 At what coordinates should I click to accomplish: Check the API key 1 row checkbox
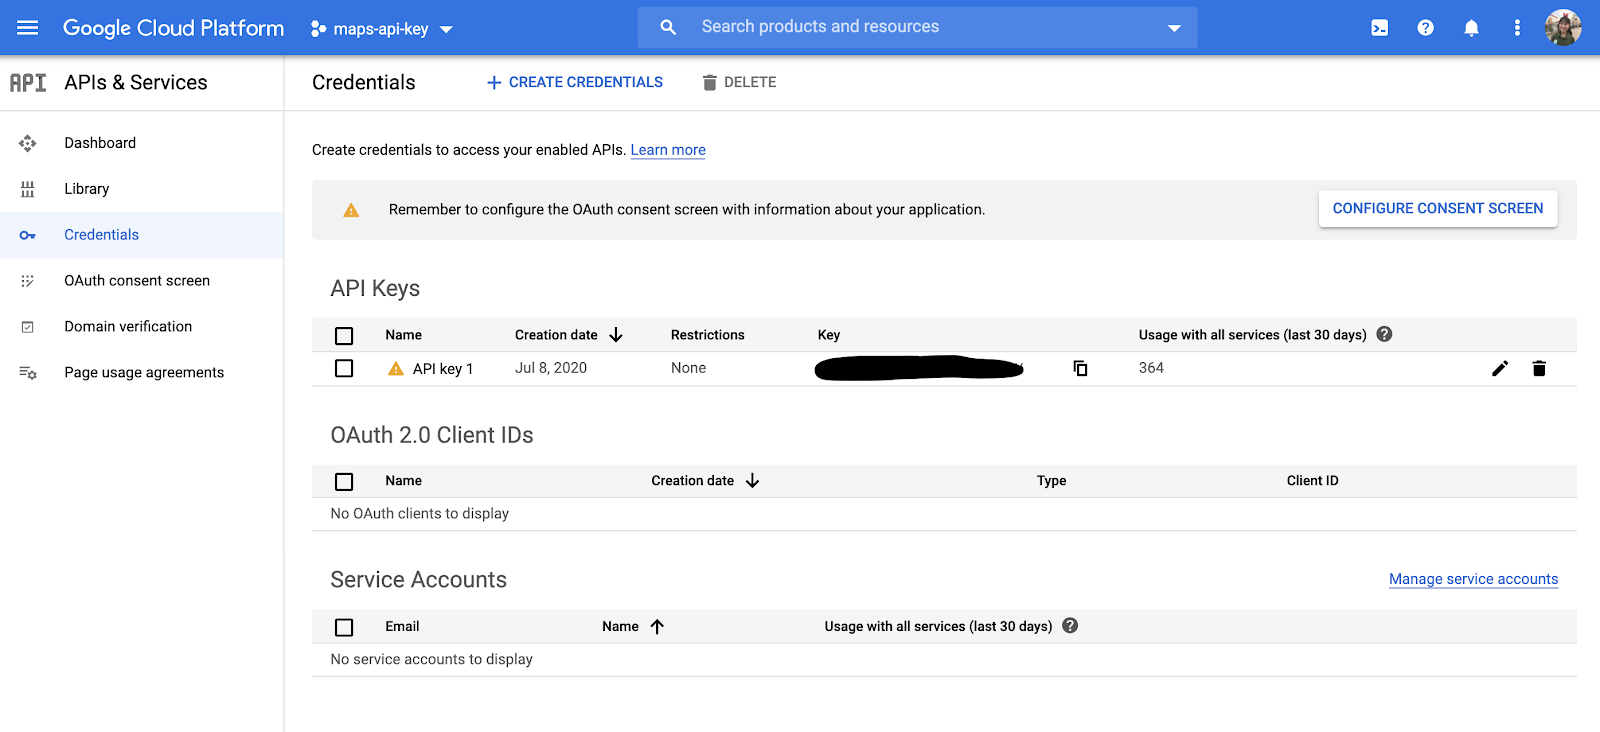click(344, 368)
